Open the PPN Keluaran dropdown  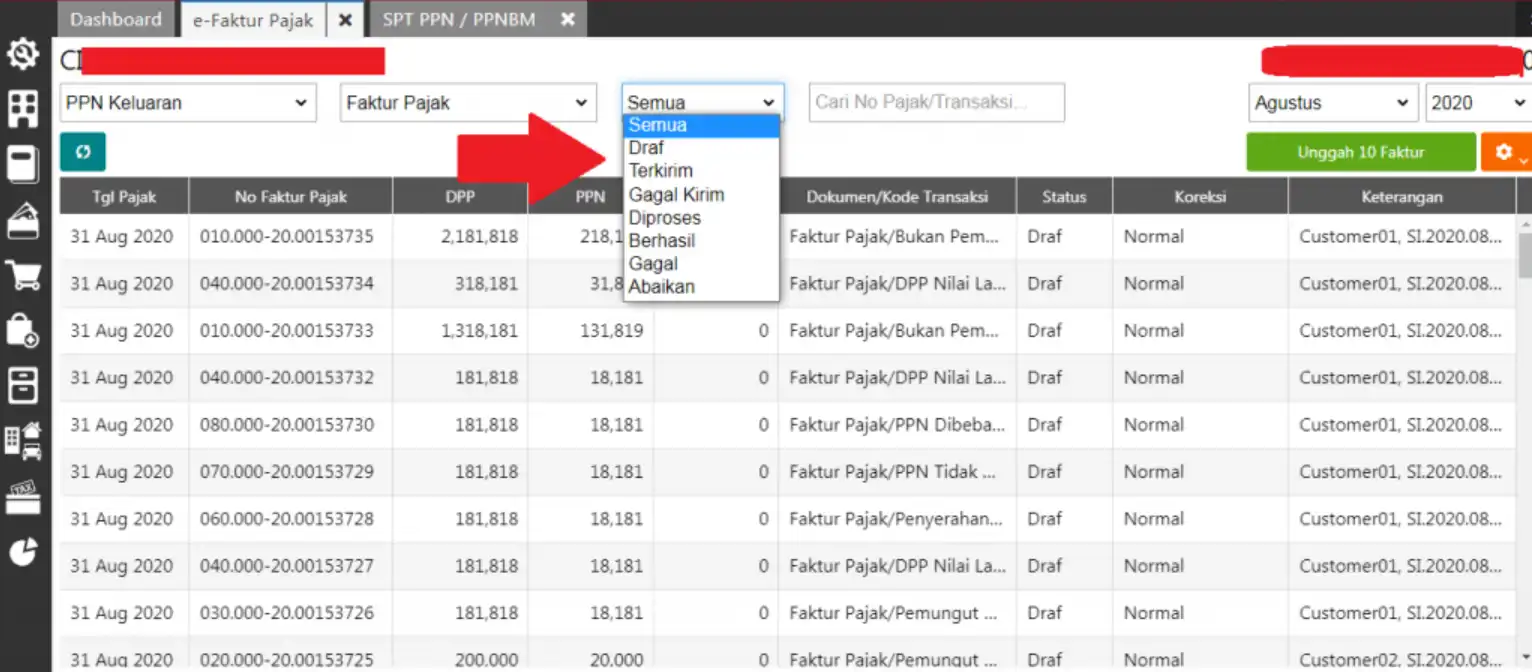tap(188, 103)
